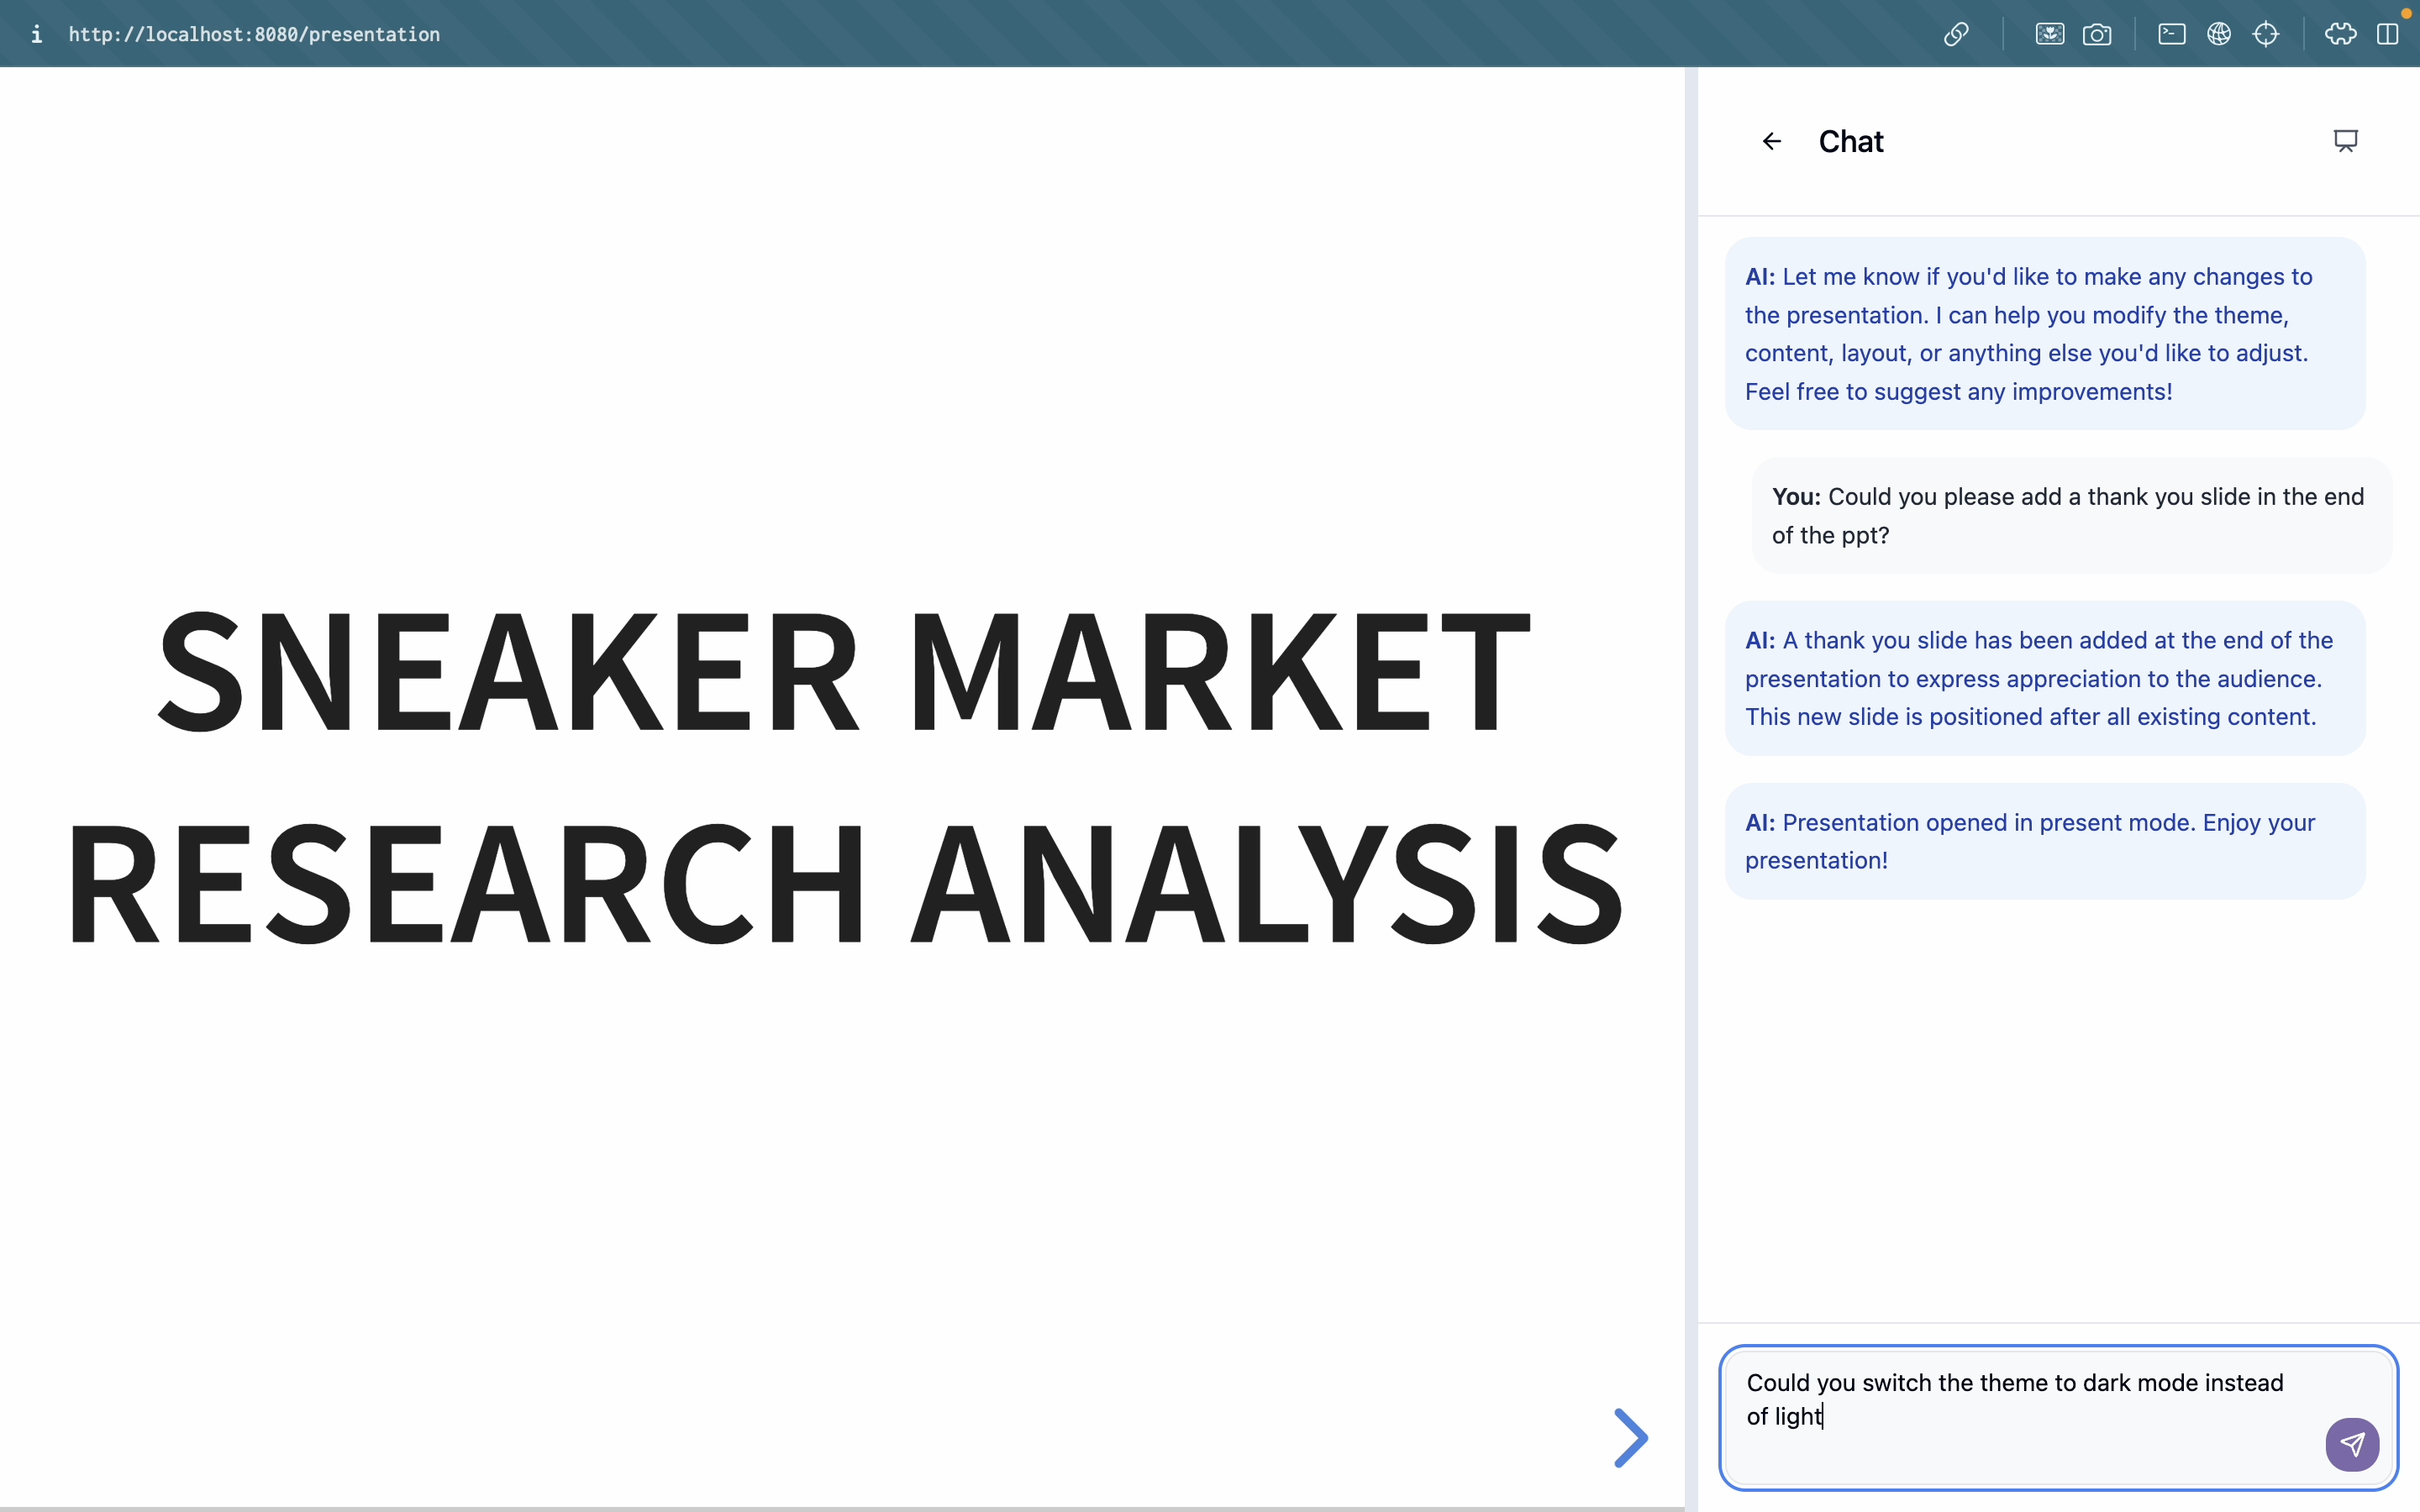Viewport: 2420px width, 1512px height.
Task: Click the Sneaker Market Research Analysis title
Action: (x=843, y=776)
